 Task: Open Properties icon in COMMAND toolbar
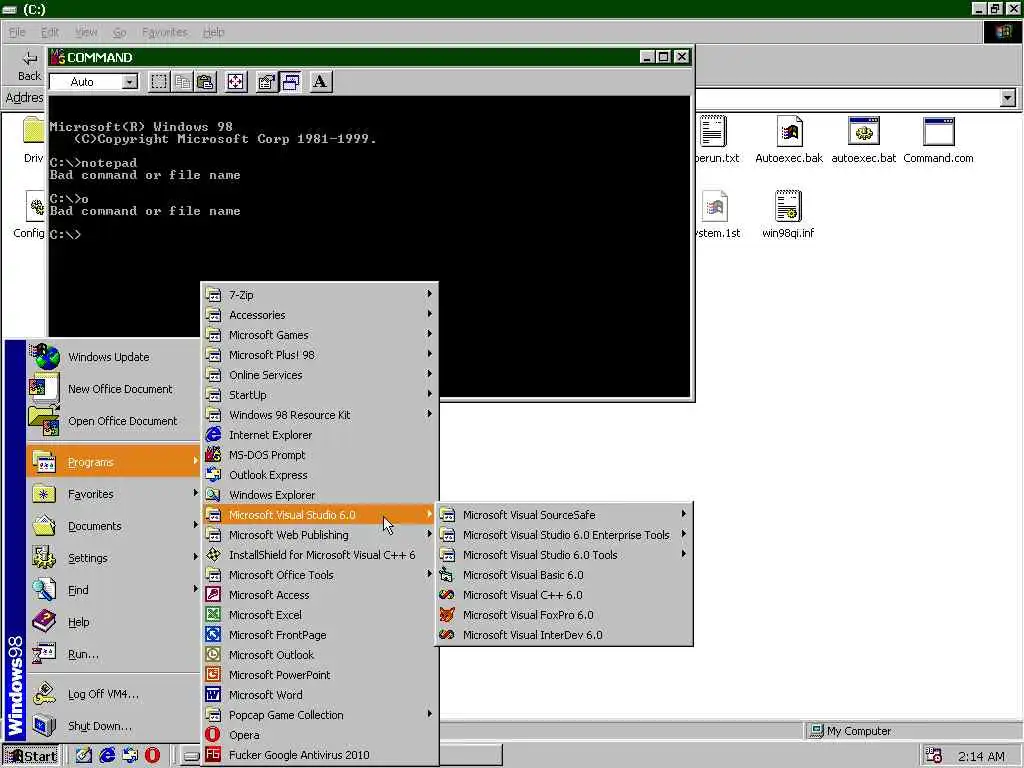point(266,82)
